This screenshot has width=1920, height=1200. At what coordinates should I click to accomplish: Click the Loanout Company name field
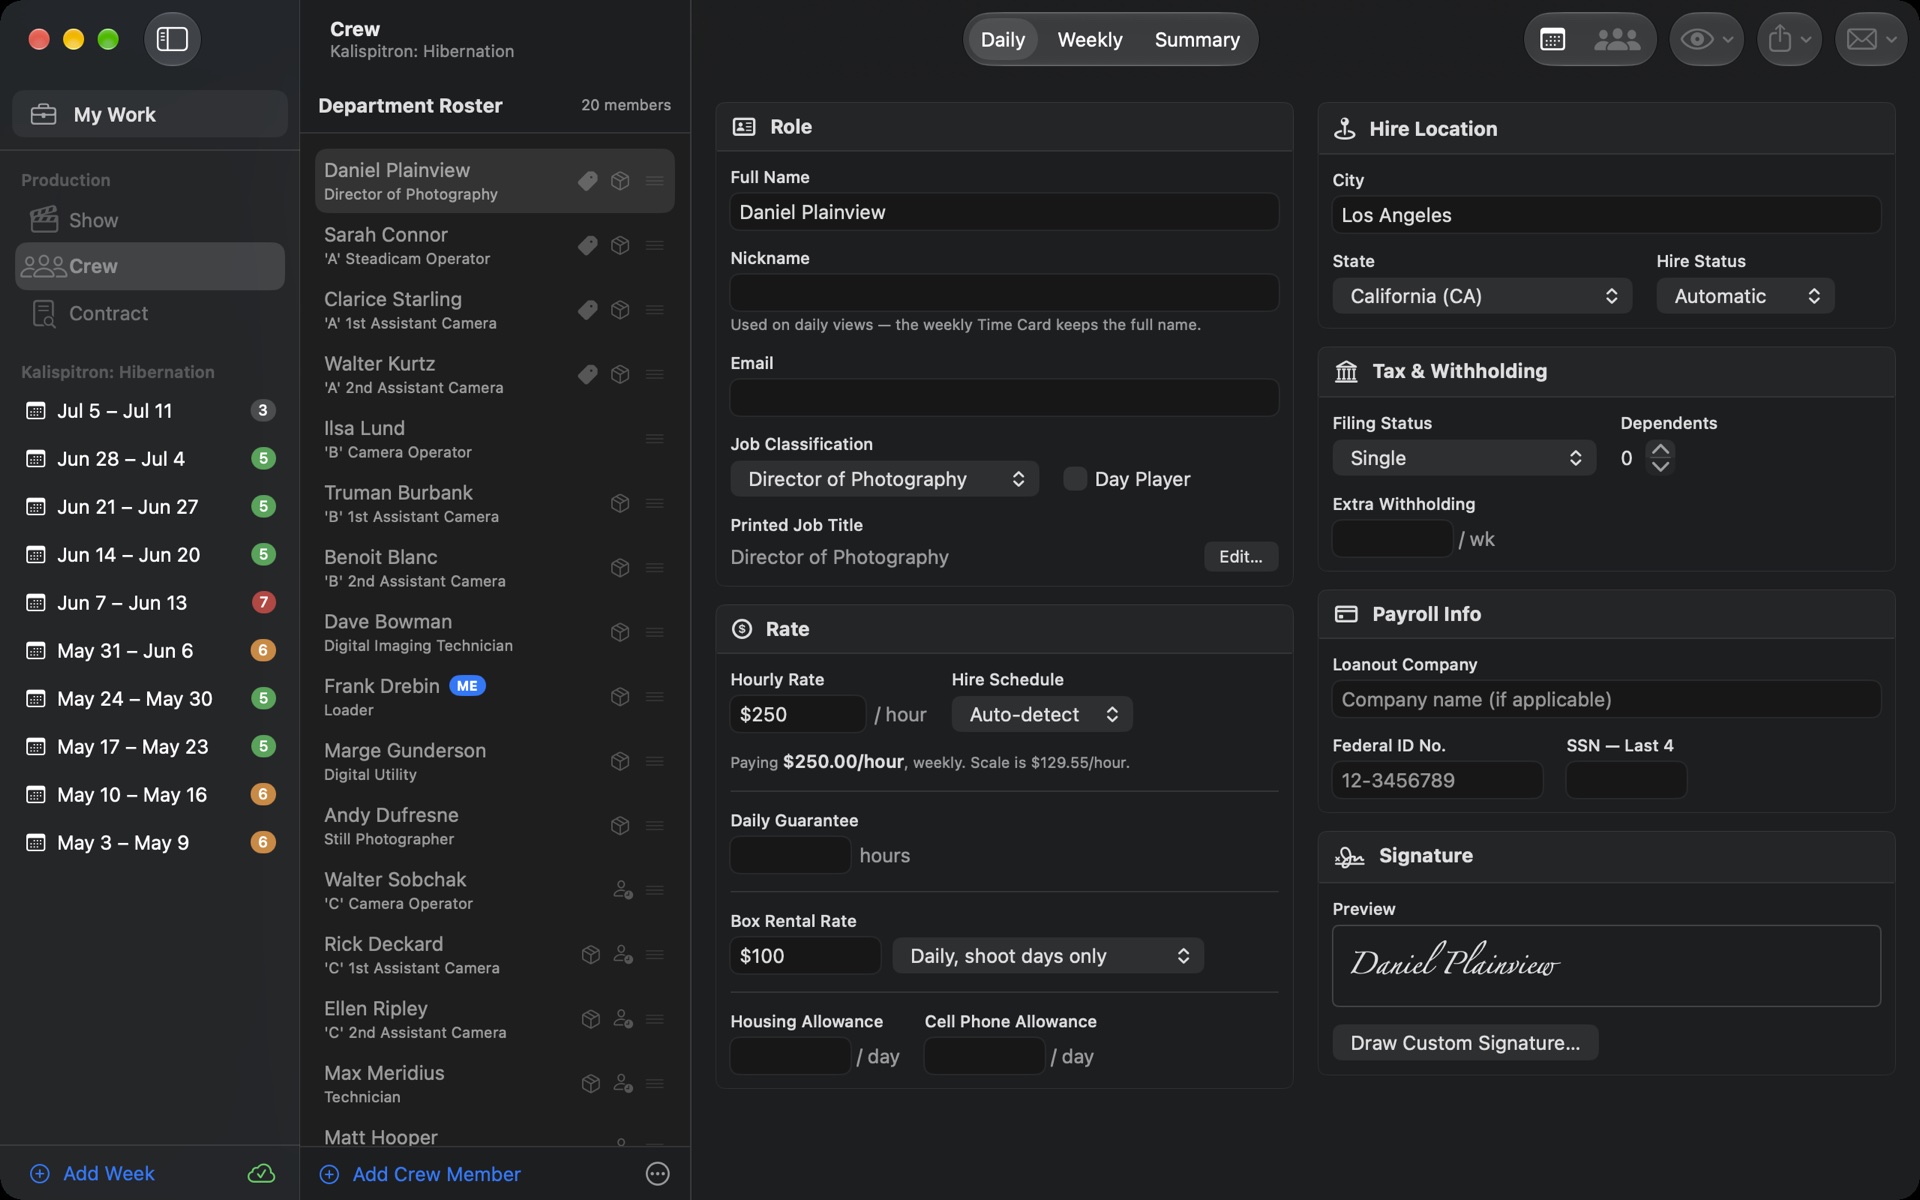tap(1606, 699)
